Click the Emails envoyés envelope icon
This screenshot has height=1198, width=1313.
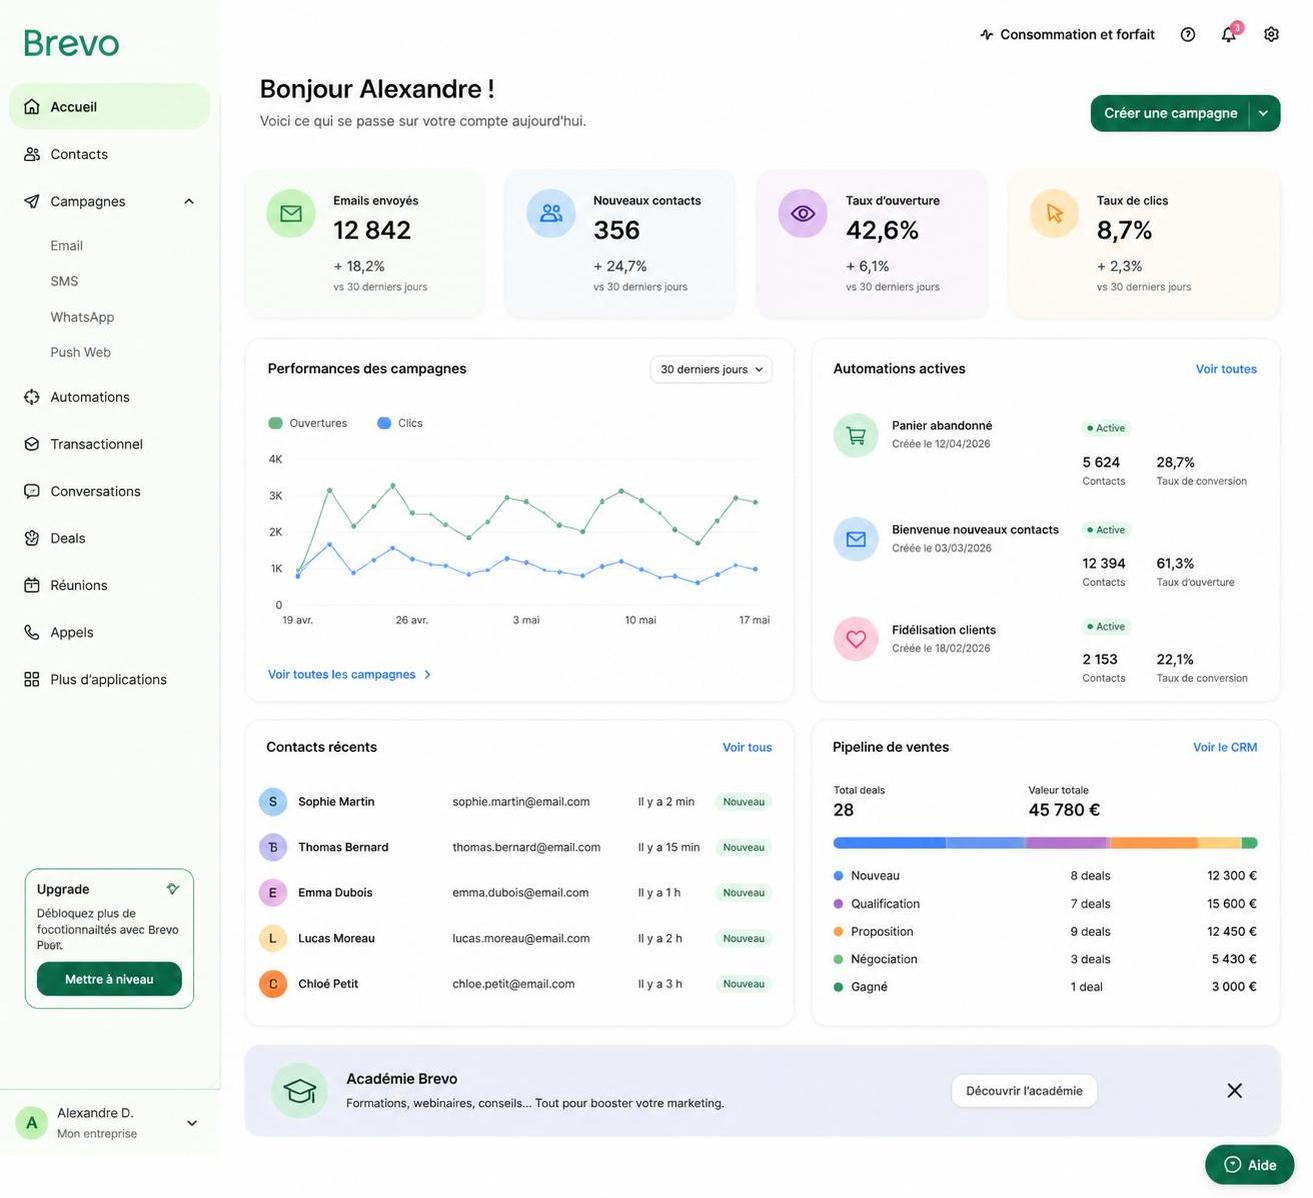pos(291,213)
